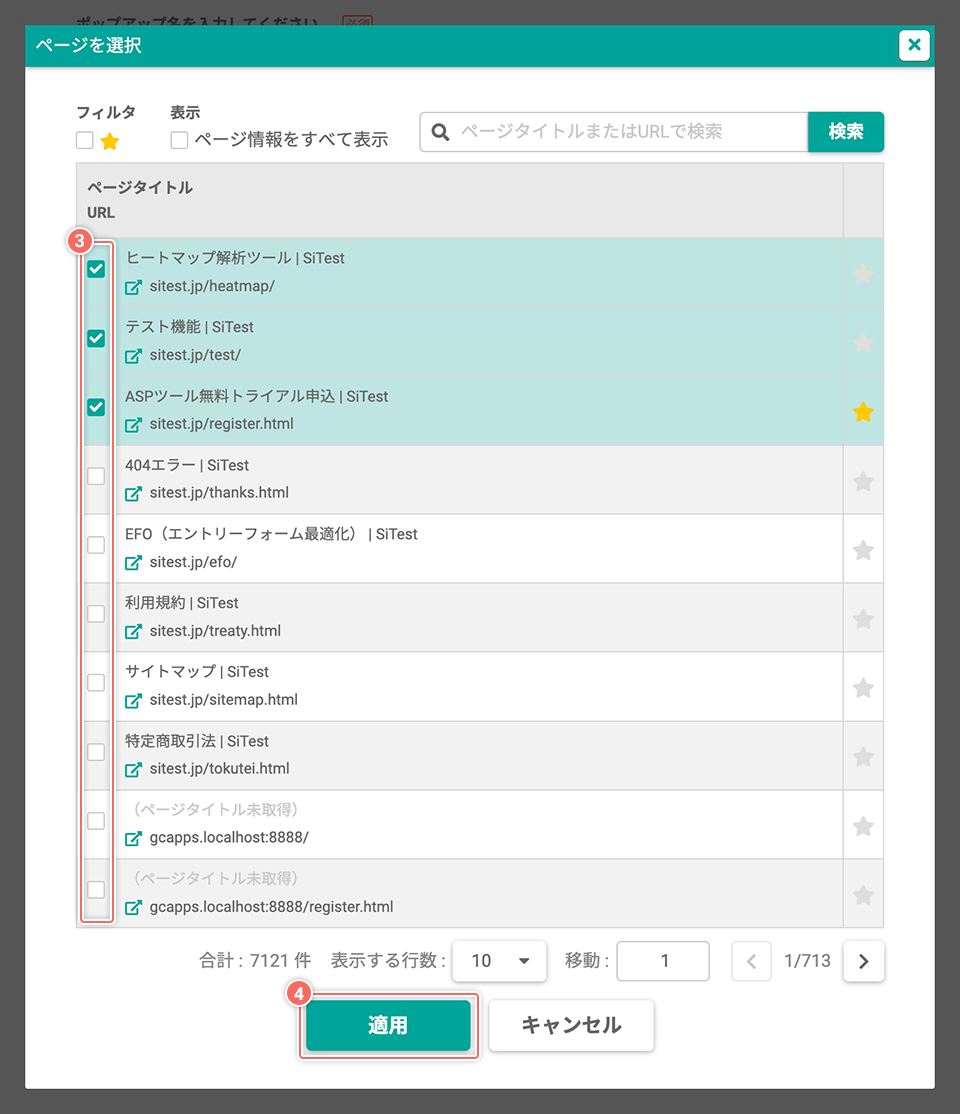The height and width of the screenshot is (1114, 960).
Task: Go to previous page arrow
Action: (752, 961)
